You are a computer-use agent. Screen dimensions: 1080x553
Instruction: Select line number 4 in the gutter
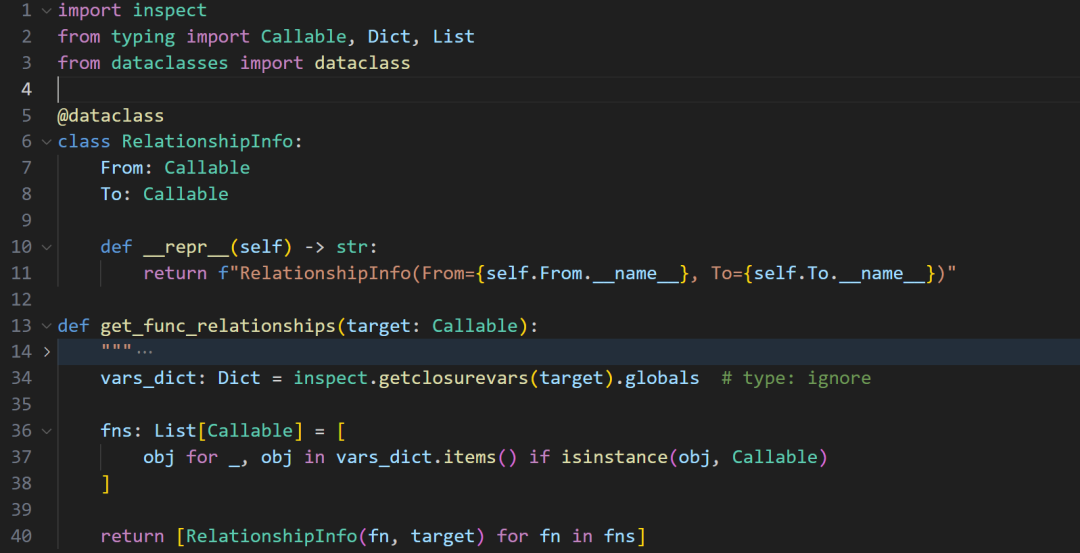[26, 90]
